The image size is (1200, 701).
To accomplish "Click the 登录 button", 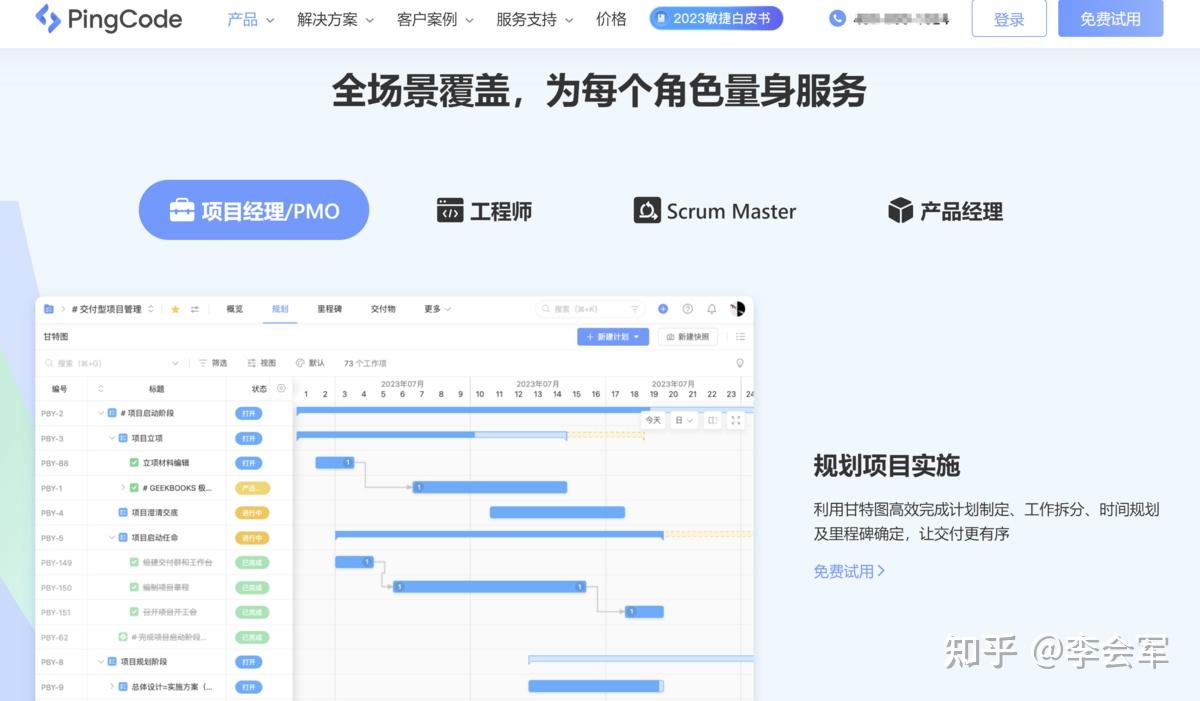I will pos(1009,19).
